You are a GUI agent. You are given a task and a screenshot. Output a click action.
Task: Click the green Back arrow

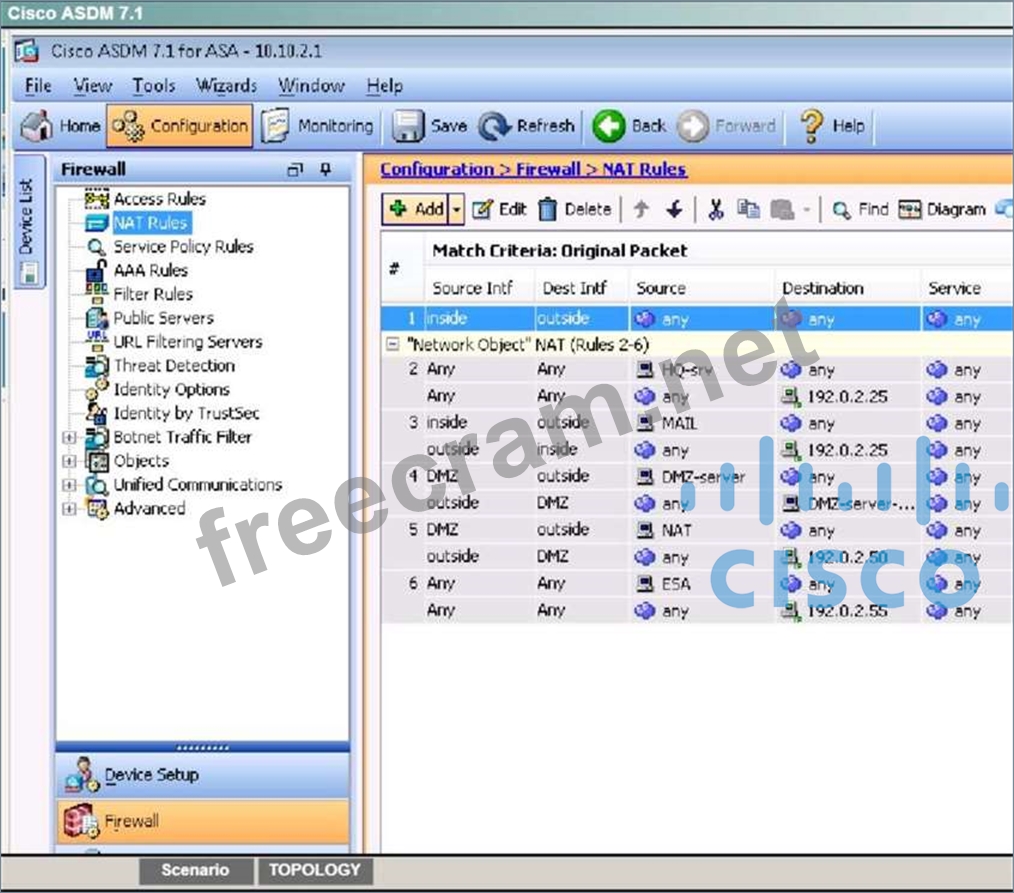(x=609, y=126)
